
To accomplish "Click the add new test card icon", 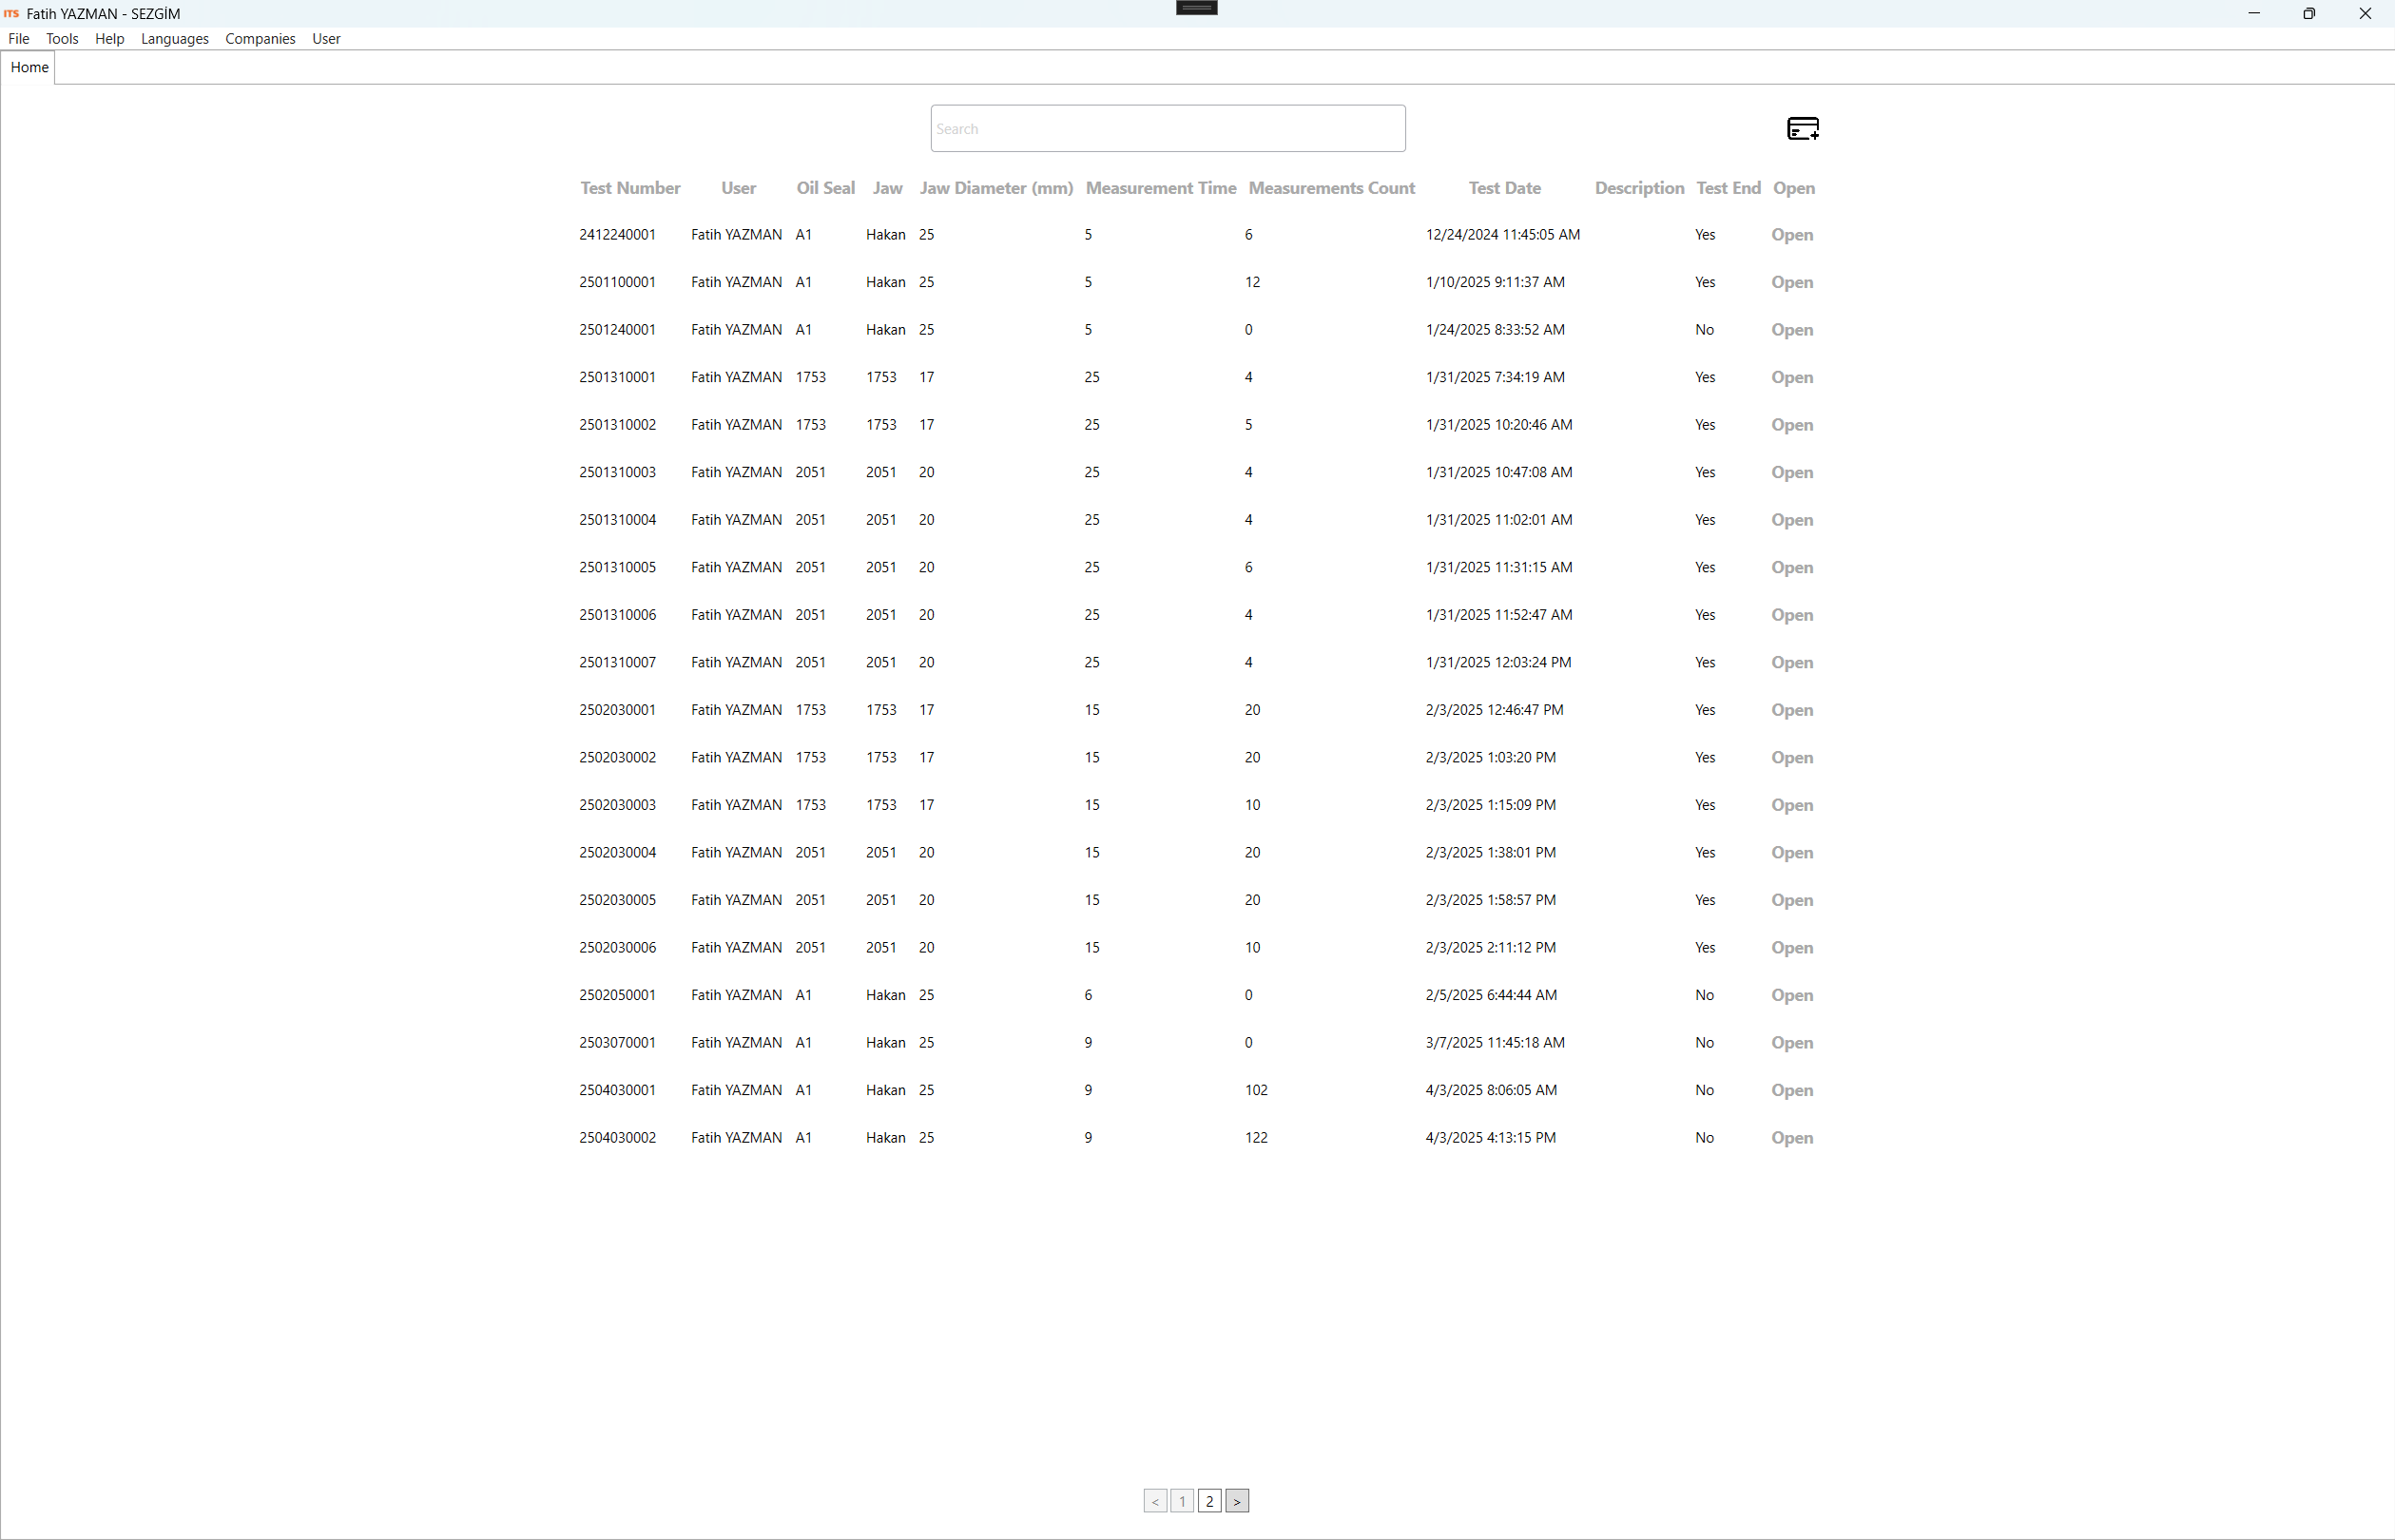I will 1802,129.
